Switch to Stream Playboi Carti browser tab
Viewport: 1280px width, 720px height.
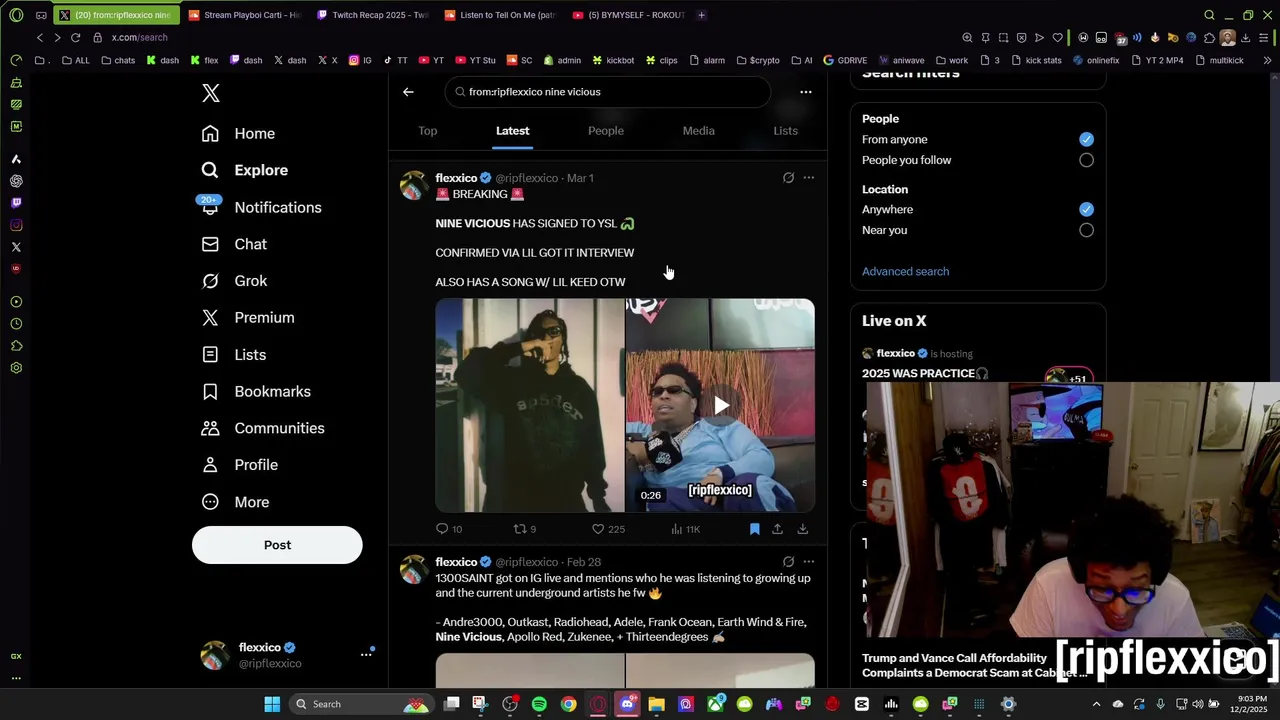243,15
